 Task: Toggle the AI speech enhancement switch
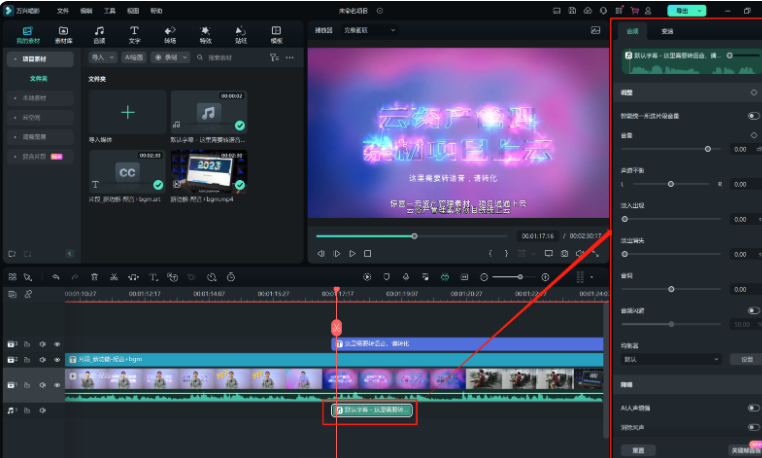(753, 408)
